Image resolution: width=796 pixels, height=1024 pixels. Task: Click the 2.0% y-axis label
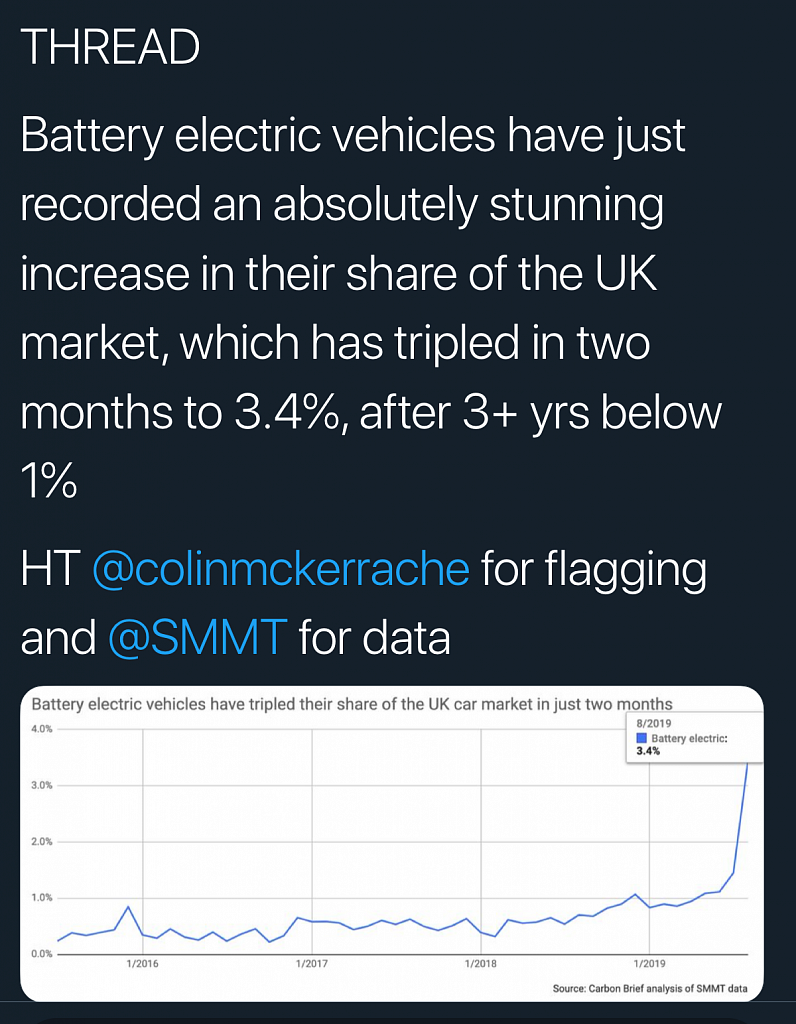click(x=42, y=841)
